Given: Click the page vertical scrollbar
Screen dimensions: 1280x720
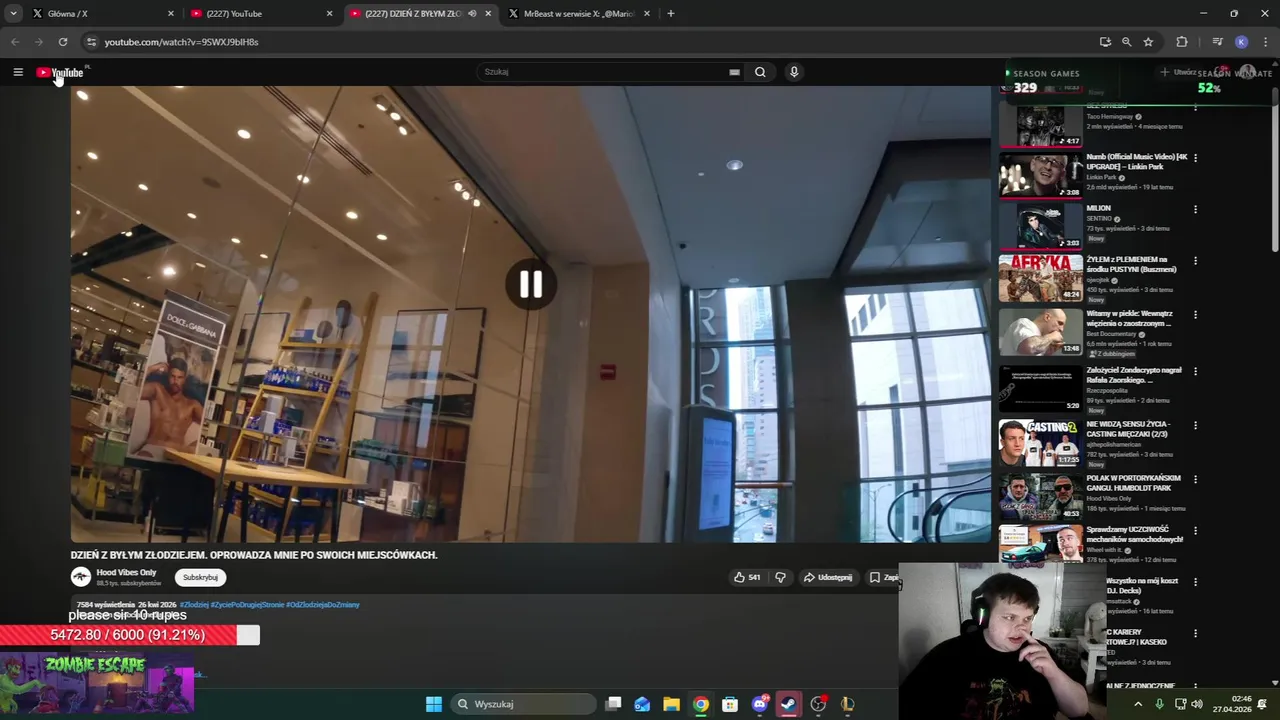Looking at the screenshot, I should (x=1275, y=170).
